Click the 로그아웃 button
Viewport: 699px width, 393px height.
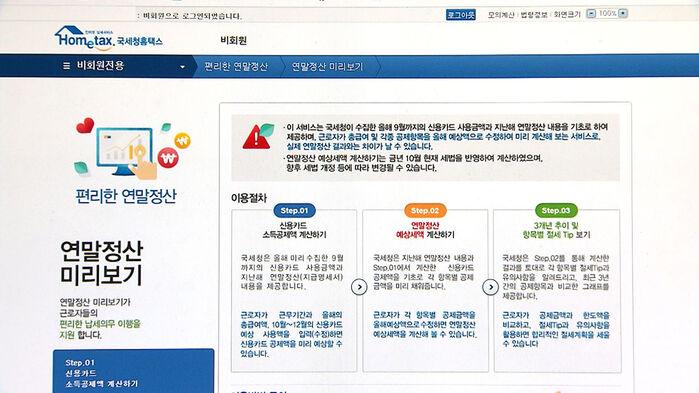coord(461,15)
